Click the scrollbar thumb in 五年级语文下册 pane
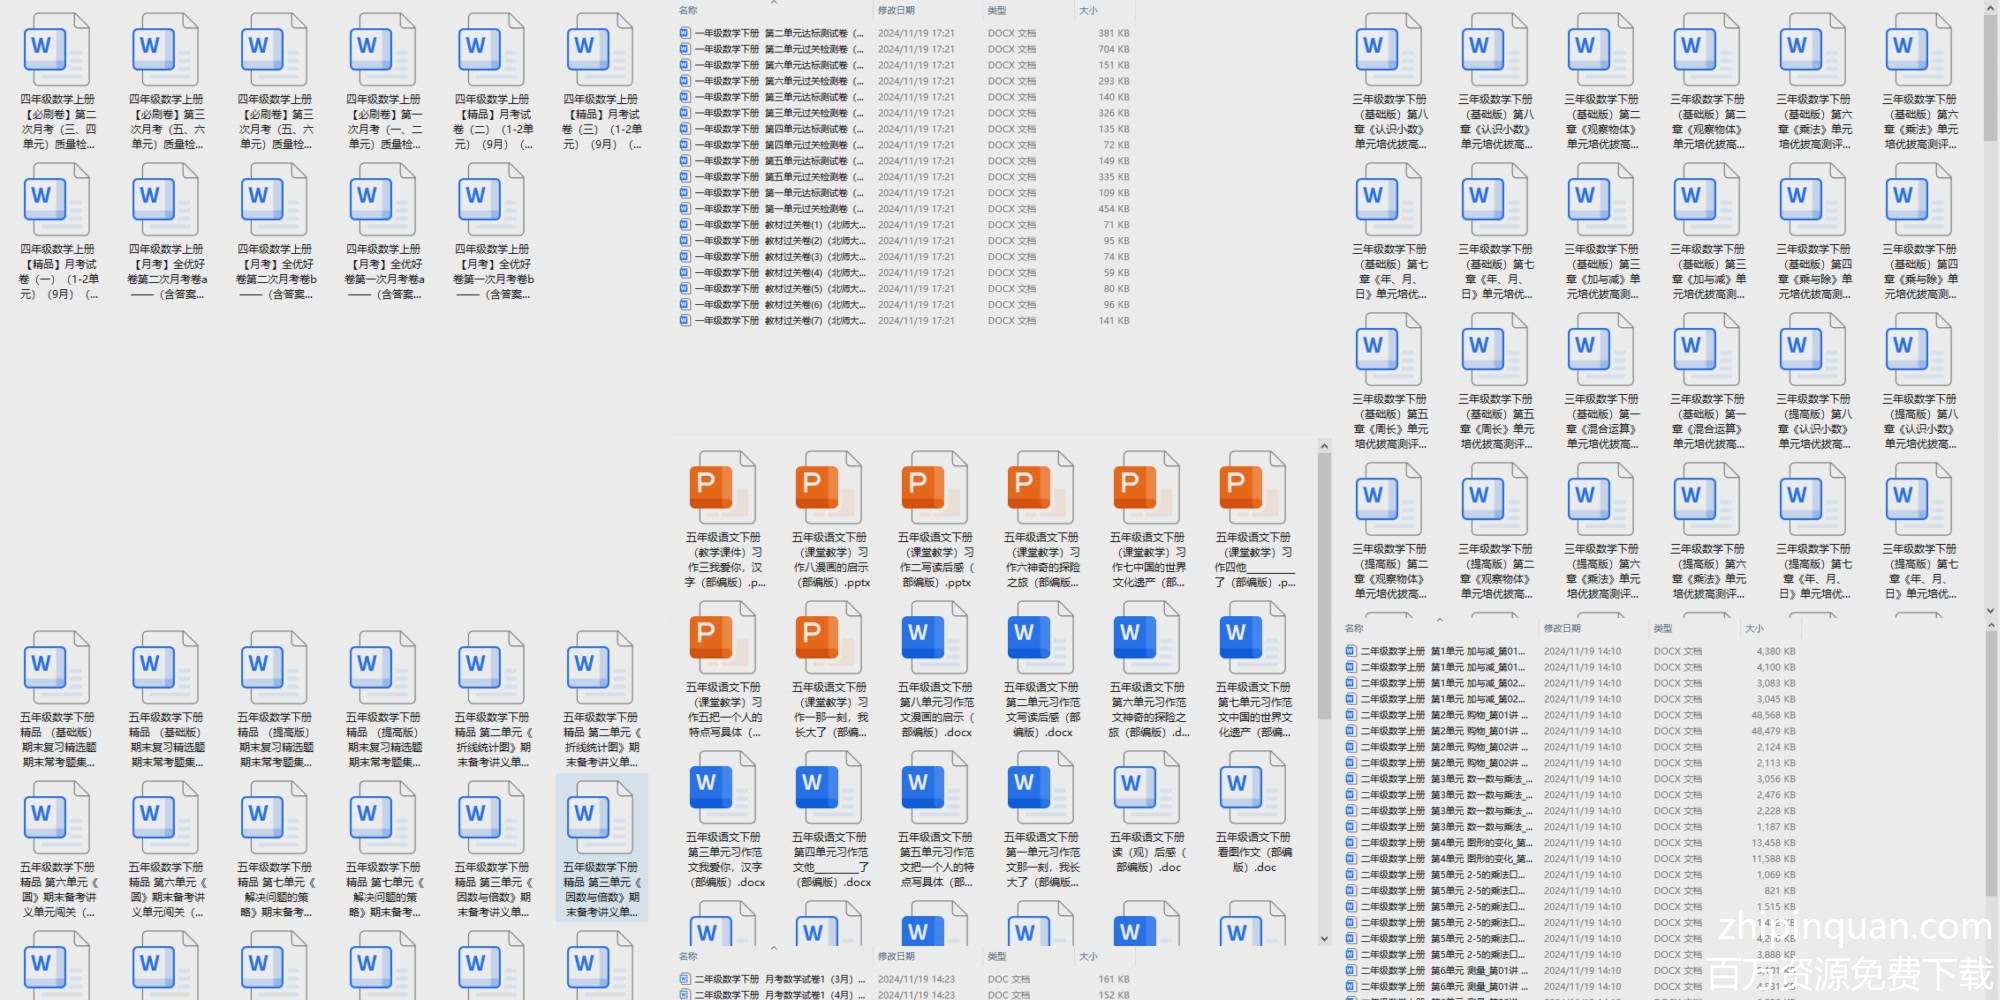Screen dimensions: 2000x1000 pos(1324,585)
